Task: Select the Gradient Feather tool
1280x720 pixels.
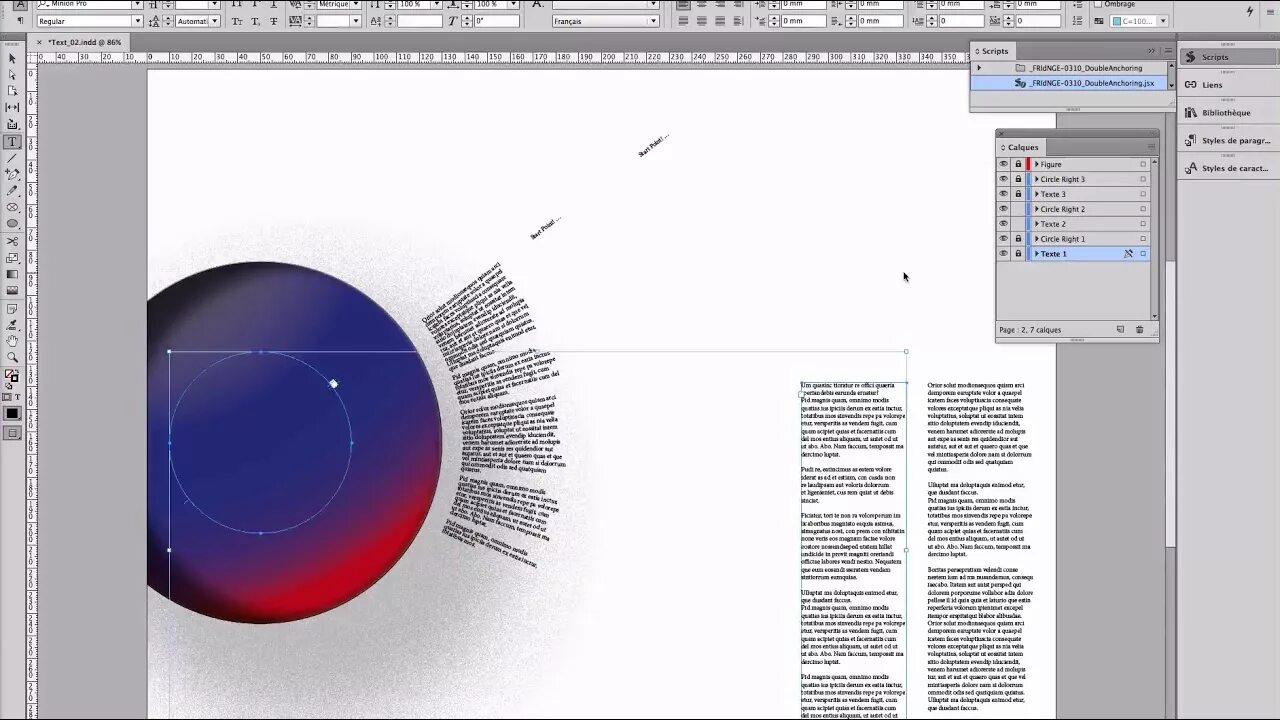Action: [x=12, y=290]
